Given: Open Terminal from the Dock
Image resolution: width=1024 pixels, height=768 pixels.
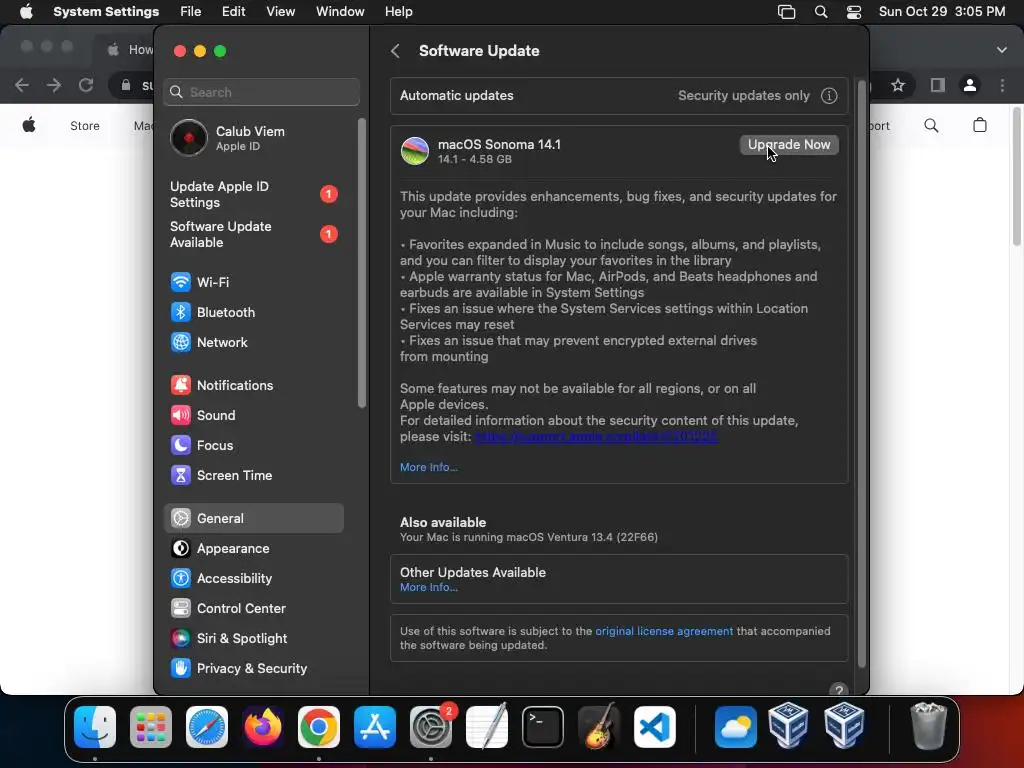Looking at the screenshot, I should pyautogui.click(x=543, y=727).
